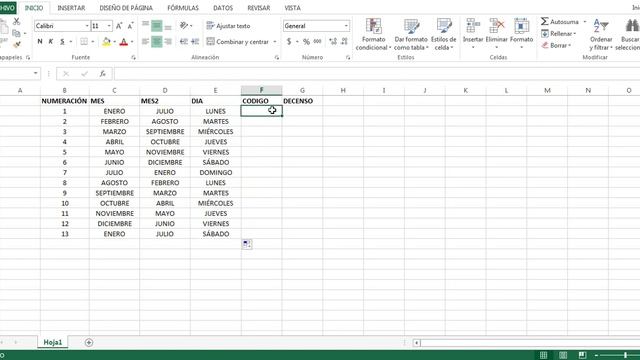Switch to Page Break Preview icon
640x360 pixels.
pos(582,355)
